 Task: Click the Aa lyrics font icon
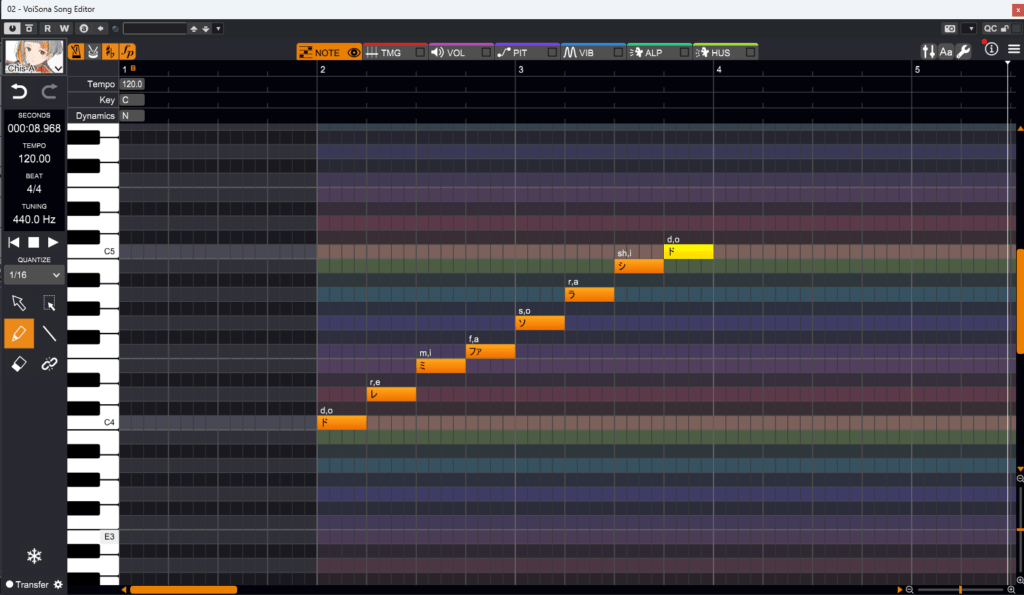point(946,52)
